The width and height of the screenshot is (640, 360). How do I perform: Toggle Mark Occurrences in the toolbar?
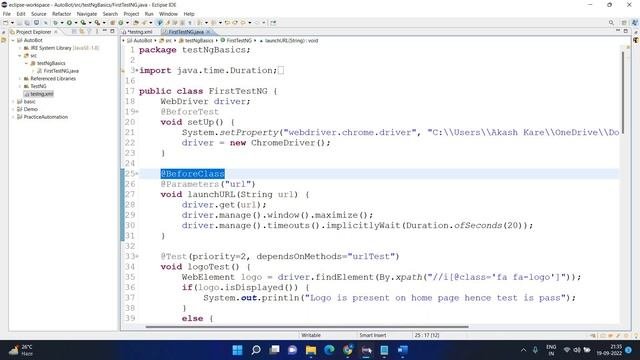(x=159, y=22)
